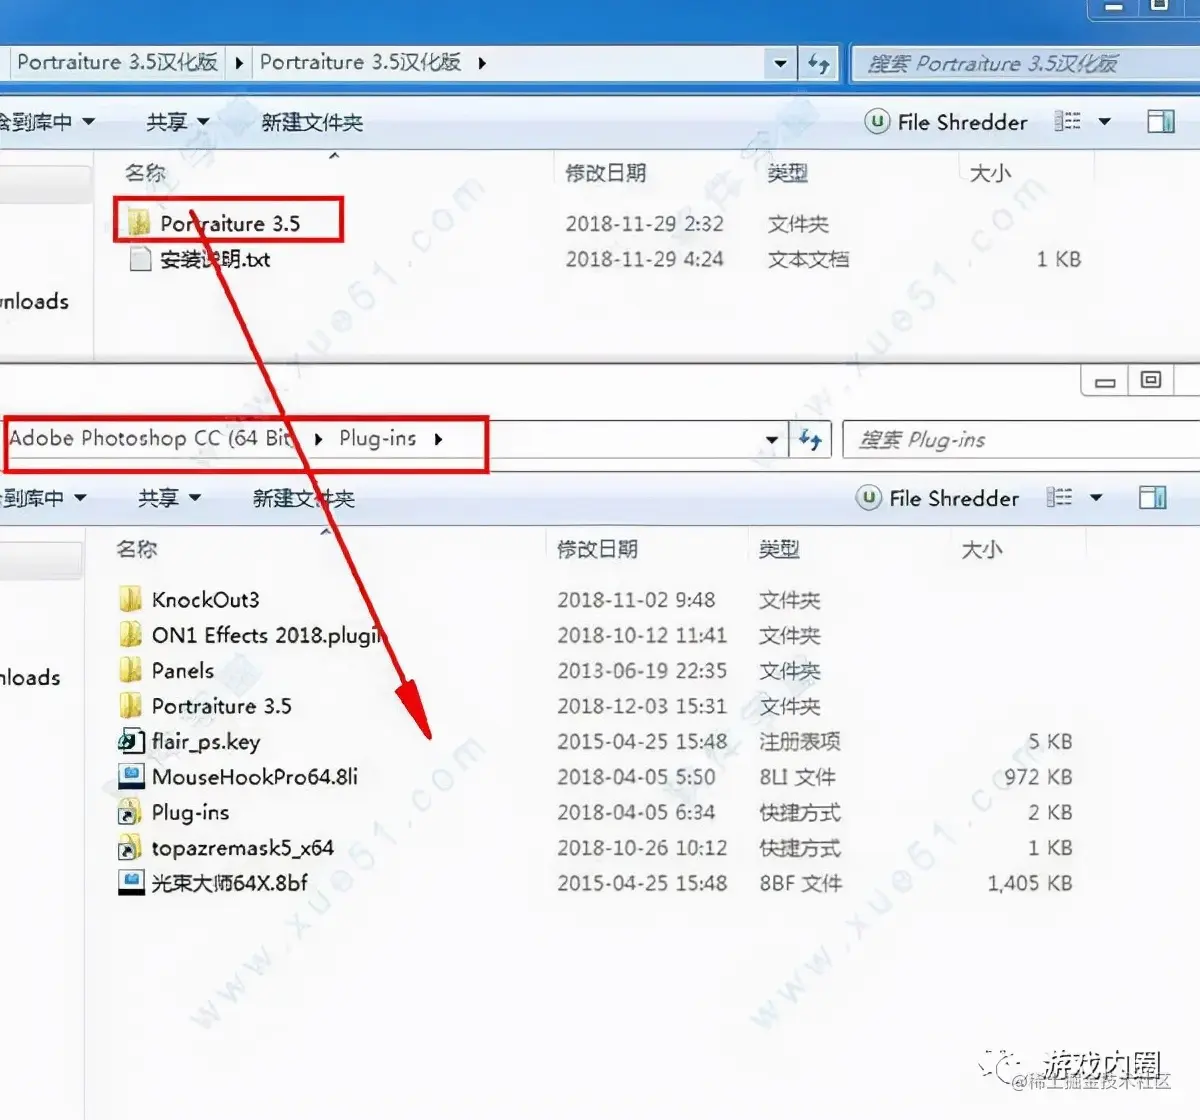Image resolution: width=1200 pixels, height=1120 pixels.
Task: Select Panels folder name text
Action: pyautogui.click(x=183, y=671)
